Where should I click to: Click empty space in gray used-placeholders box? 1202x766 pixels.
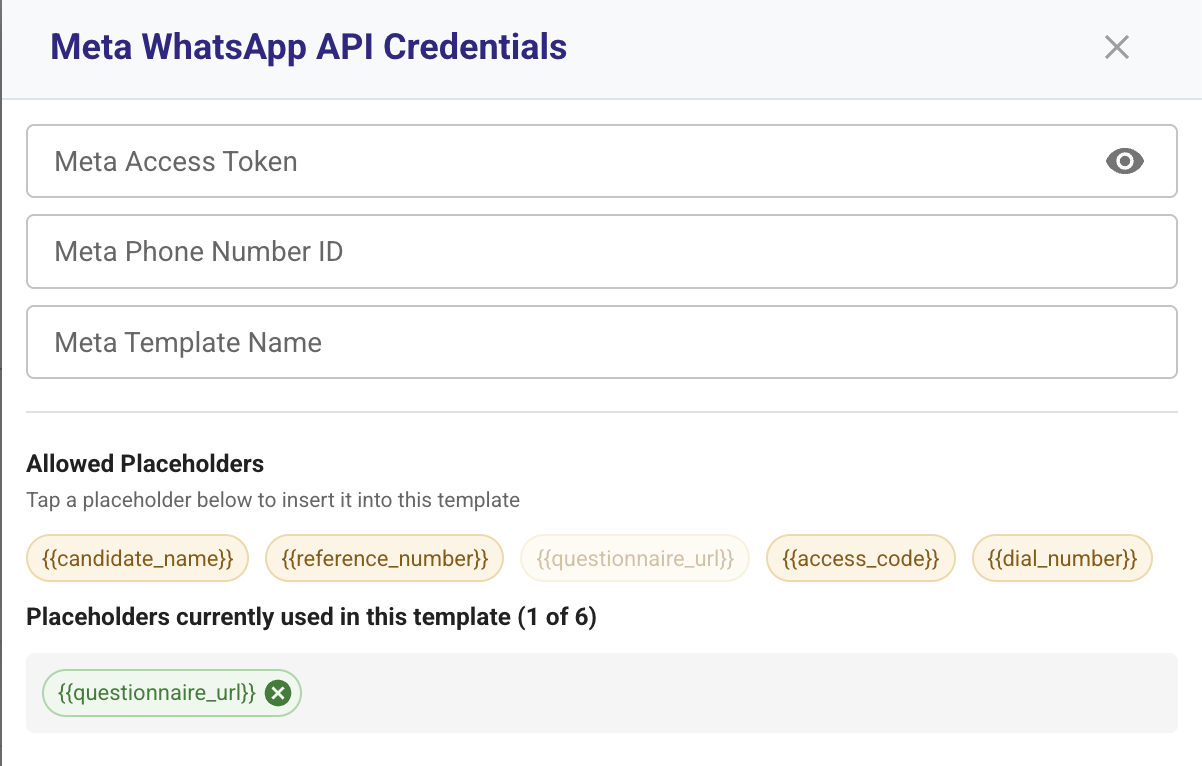pyautogui.click(x=740, y=693)
